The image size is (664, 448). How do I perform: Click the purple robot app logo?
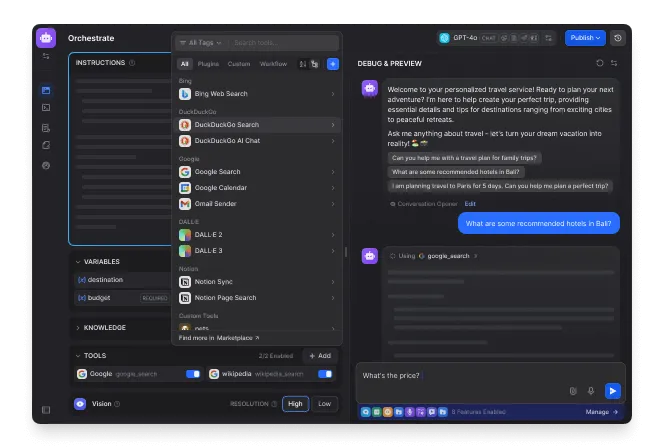coord(46,38)
